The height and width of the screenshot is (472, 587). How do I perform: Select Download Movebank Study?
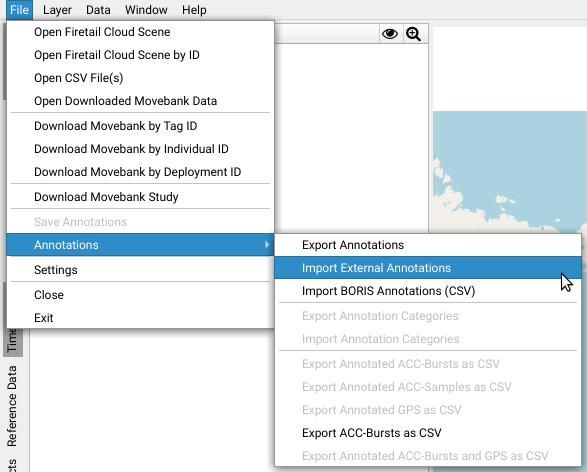140,197
